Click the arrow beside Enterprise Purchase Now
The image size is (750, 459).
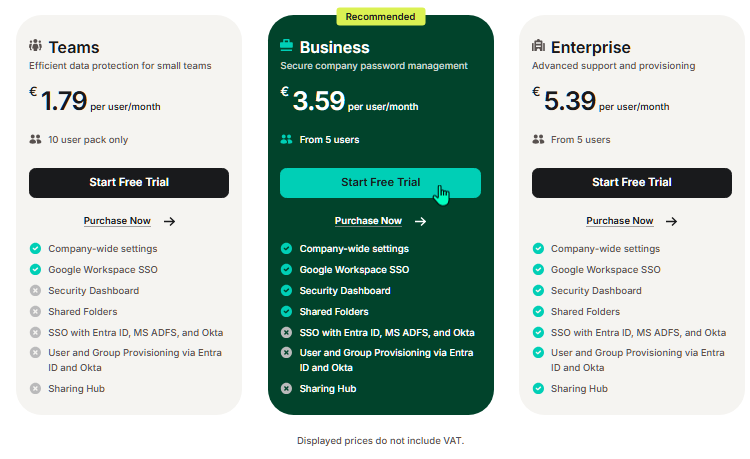click(x=672, y=221)
